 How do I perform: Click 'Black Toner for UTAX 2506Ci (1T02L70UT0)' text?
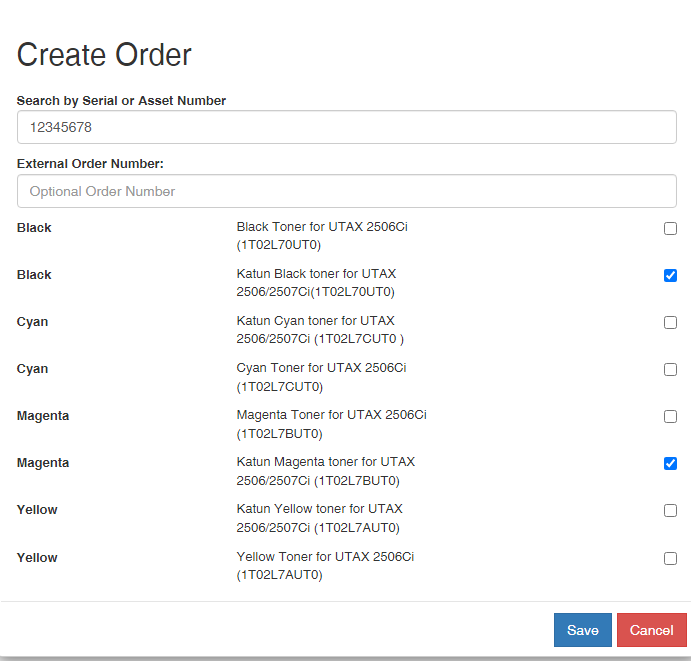pyautogui.click(x=322, y=236)
